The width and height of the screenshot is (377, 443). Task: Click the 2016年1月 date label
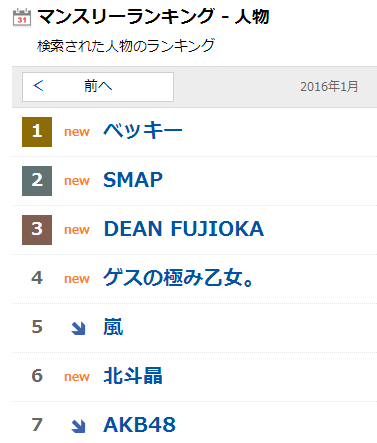329,87
